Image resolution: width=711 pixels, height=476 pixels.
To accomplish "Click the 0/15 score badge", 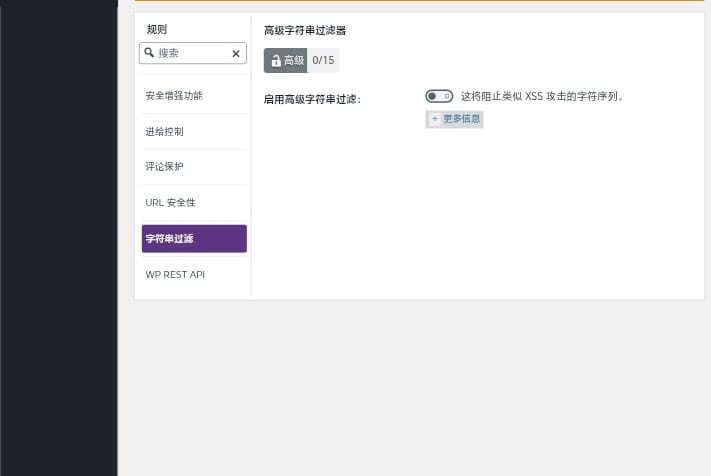I will point(323,60).
